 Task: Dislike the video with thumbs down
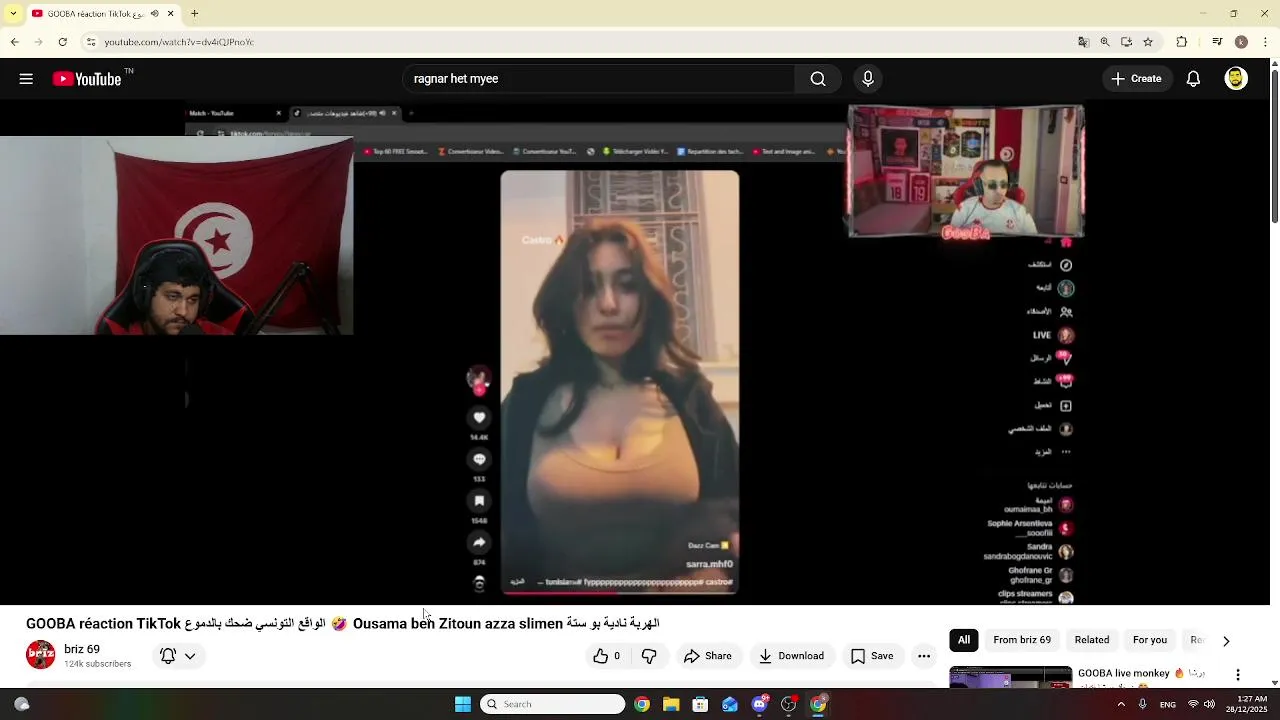click(650, 656)
